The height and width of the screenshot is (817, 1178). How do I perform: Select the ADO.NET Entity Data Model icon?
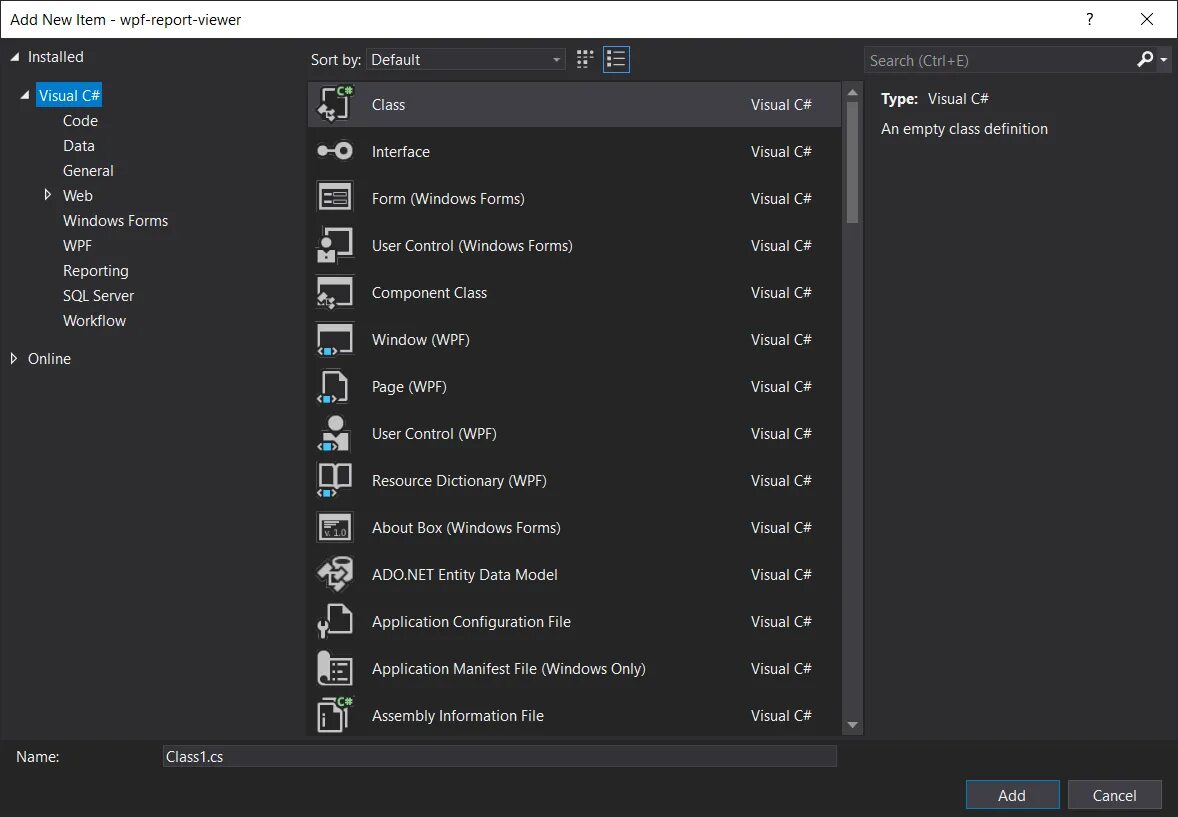(x=335, y=574)
